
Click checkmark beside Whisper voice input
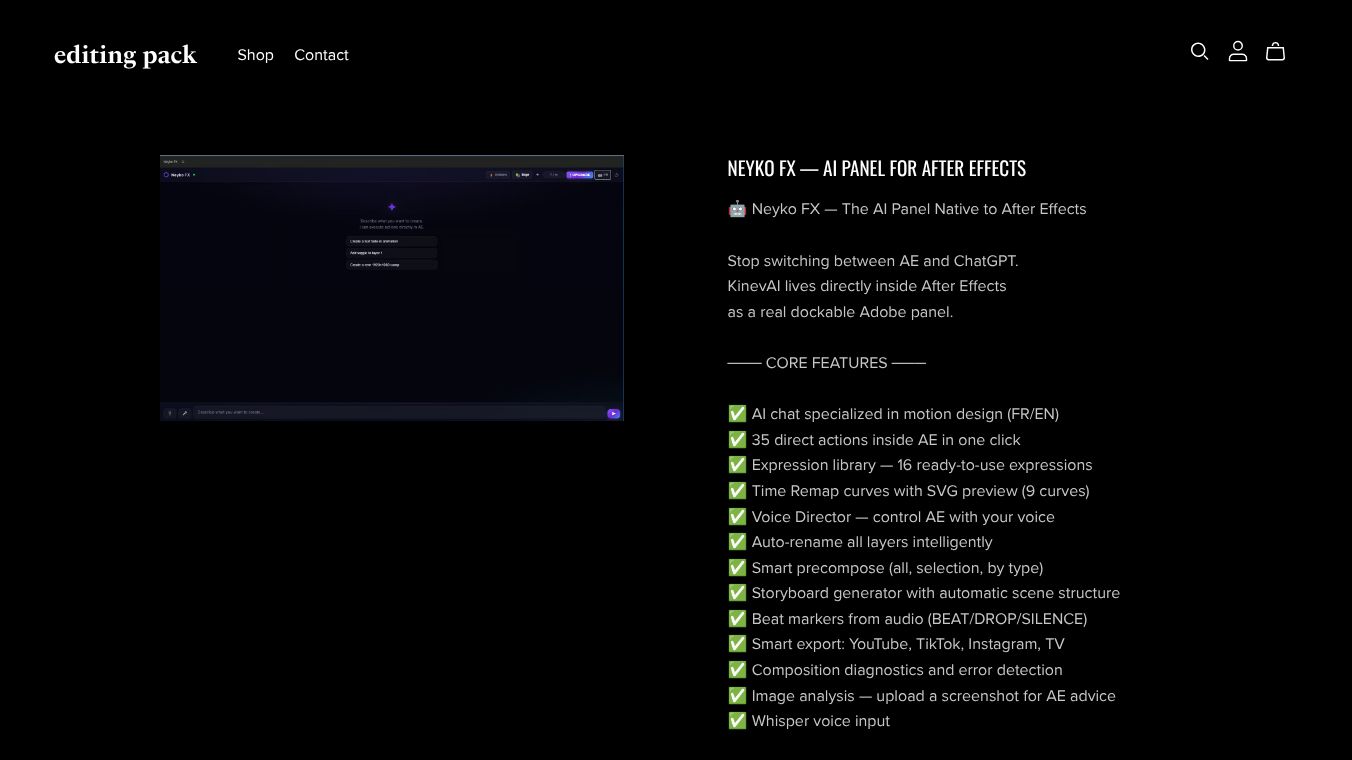tap(737, 721)
